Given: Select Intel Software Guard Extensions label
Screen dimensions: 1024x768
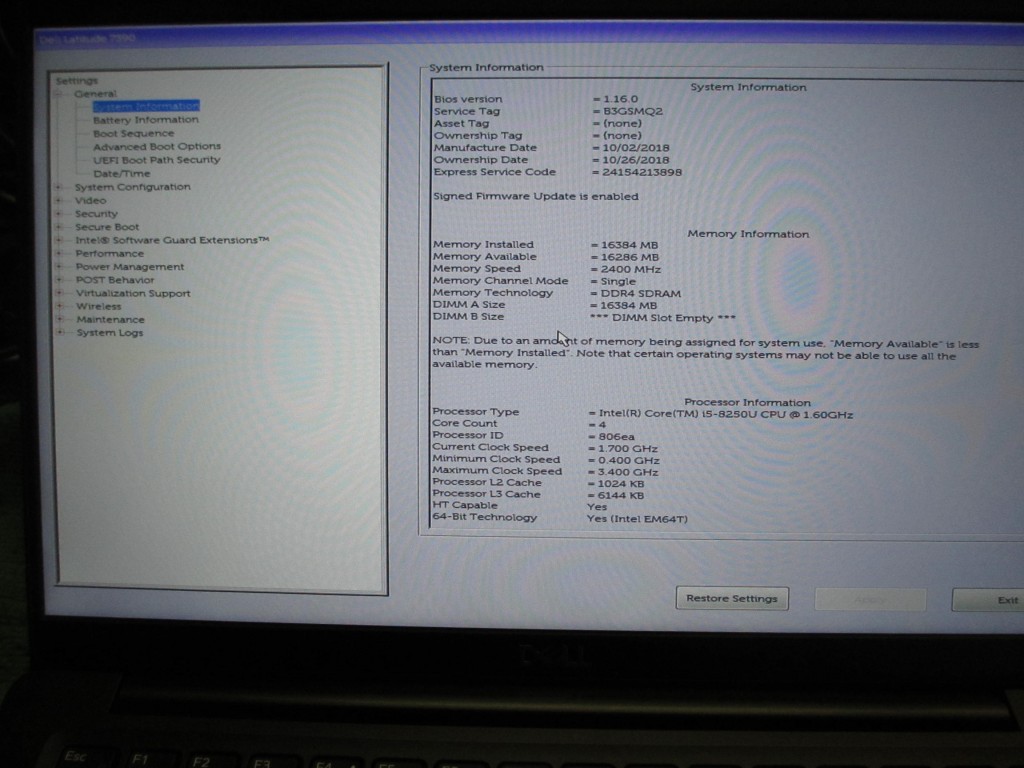Looking at the screenshot, I should (x=172, y=240).
